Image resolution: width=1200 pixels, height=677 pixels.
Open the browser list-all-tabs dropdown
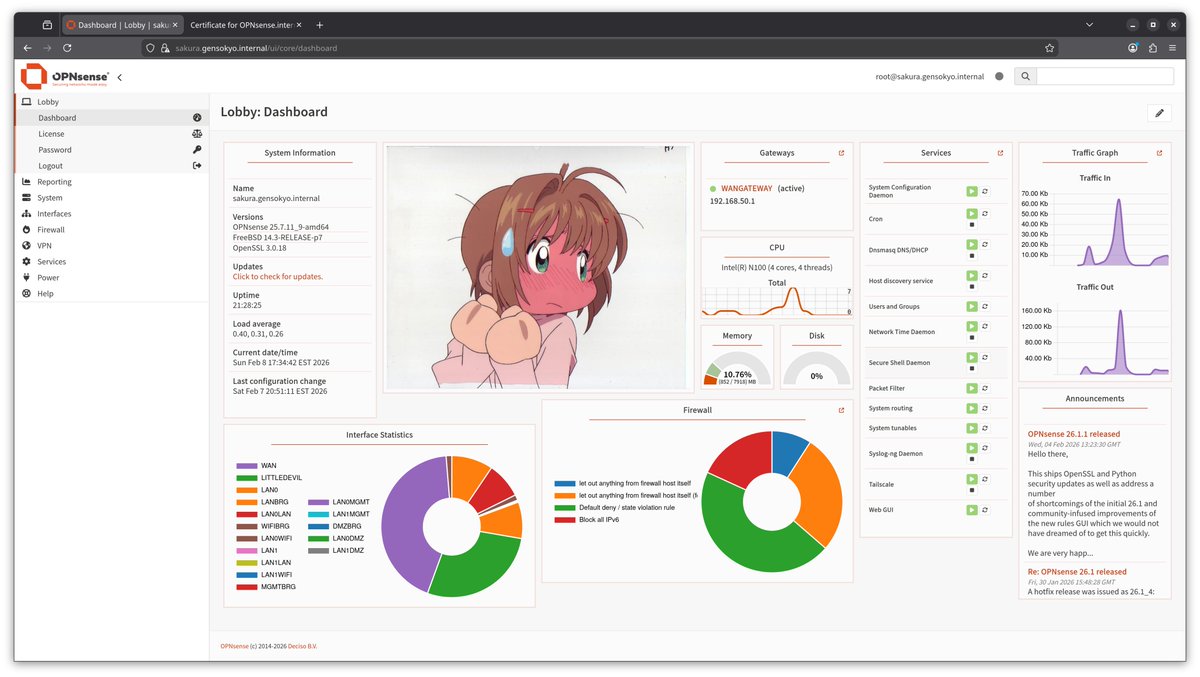(x=1089, y=24)
